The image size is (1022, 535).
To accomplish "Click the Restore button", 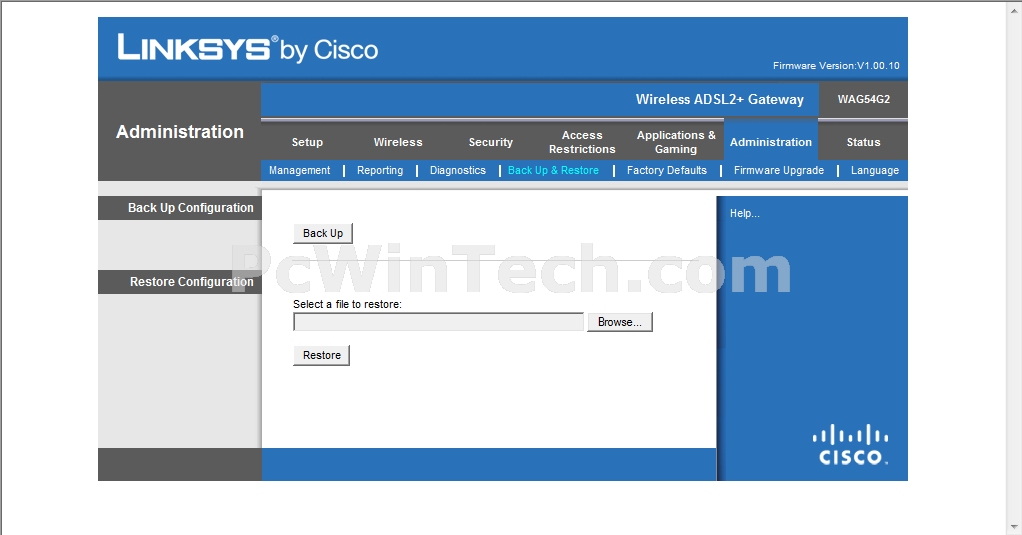I will pyautogui.click(x=321, y=355).
